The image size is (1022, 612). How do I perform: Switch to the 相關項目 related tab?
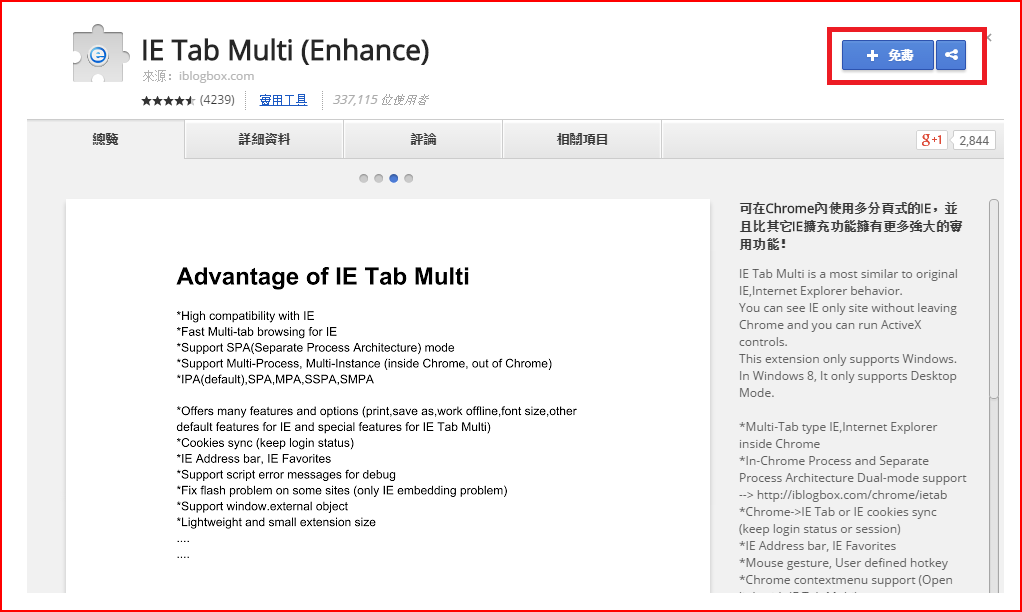[x=582, y=139]
